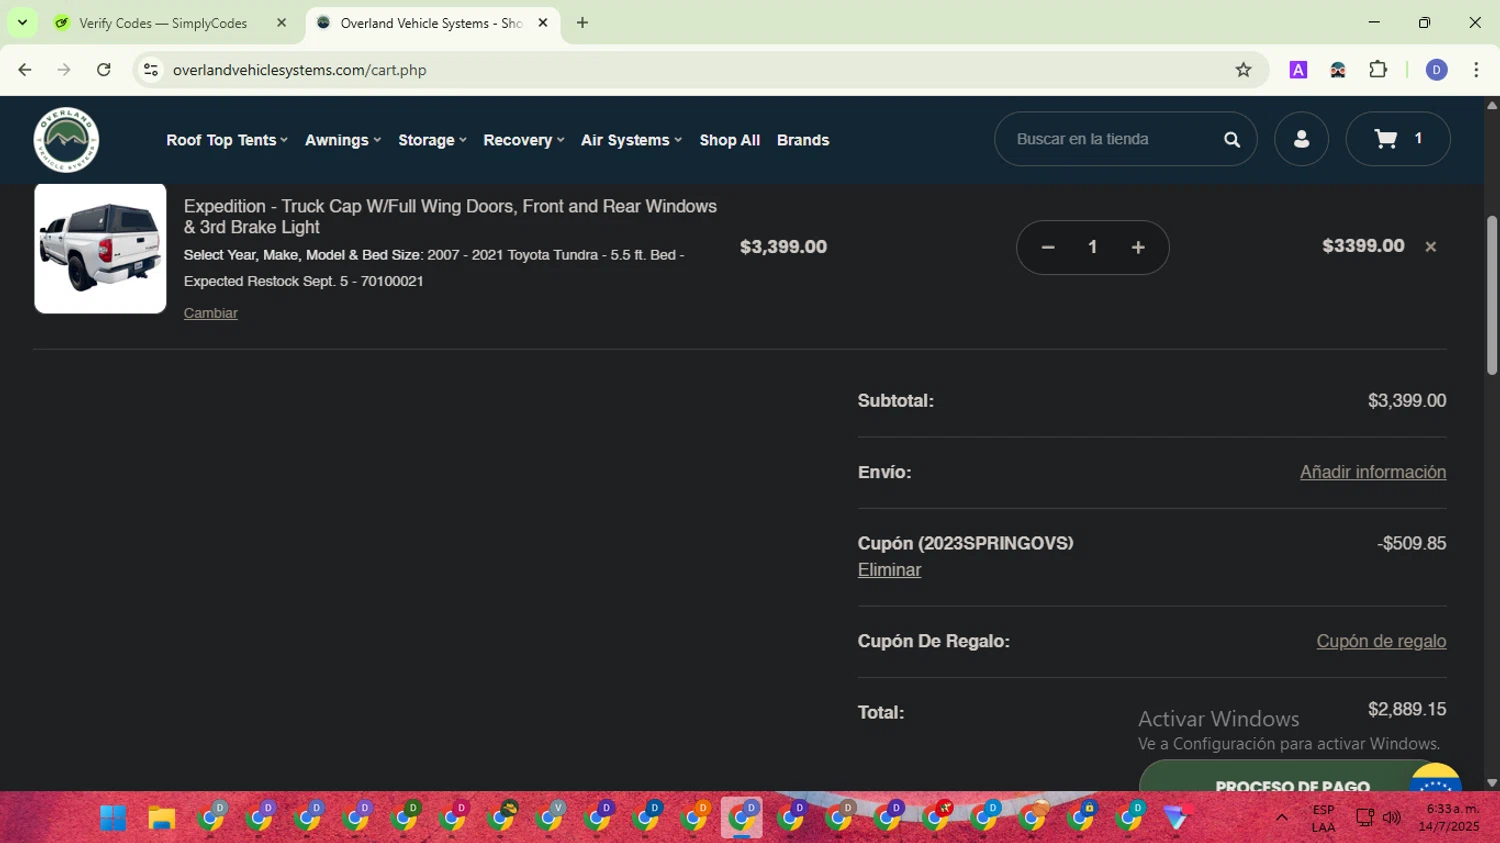Click the Cupón de regalo link
Viewport: 1500px width, 843px height.
click(x=1381, y=641)
